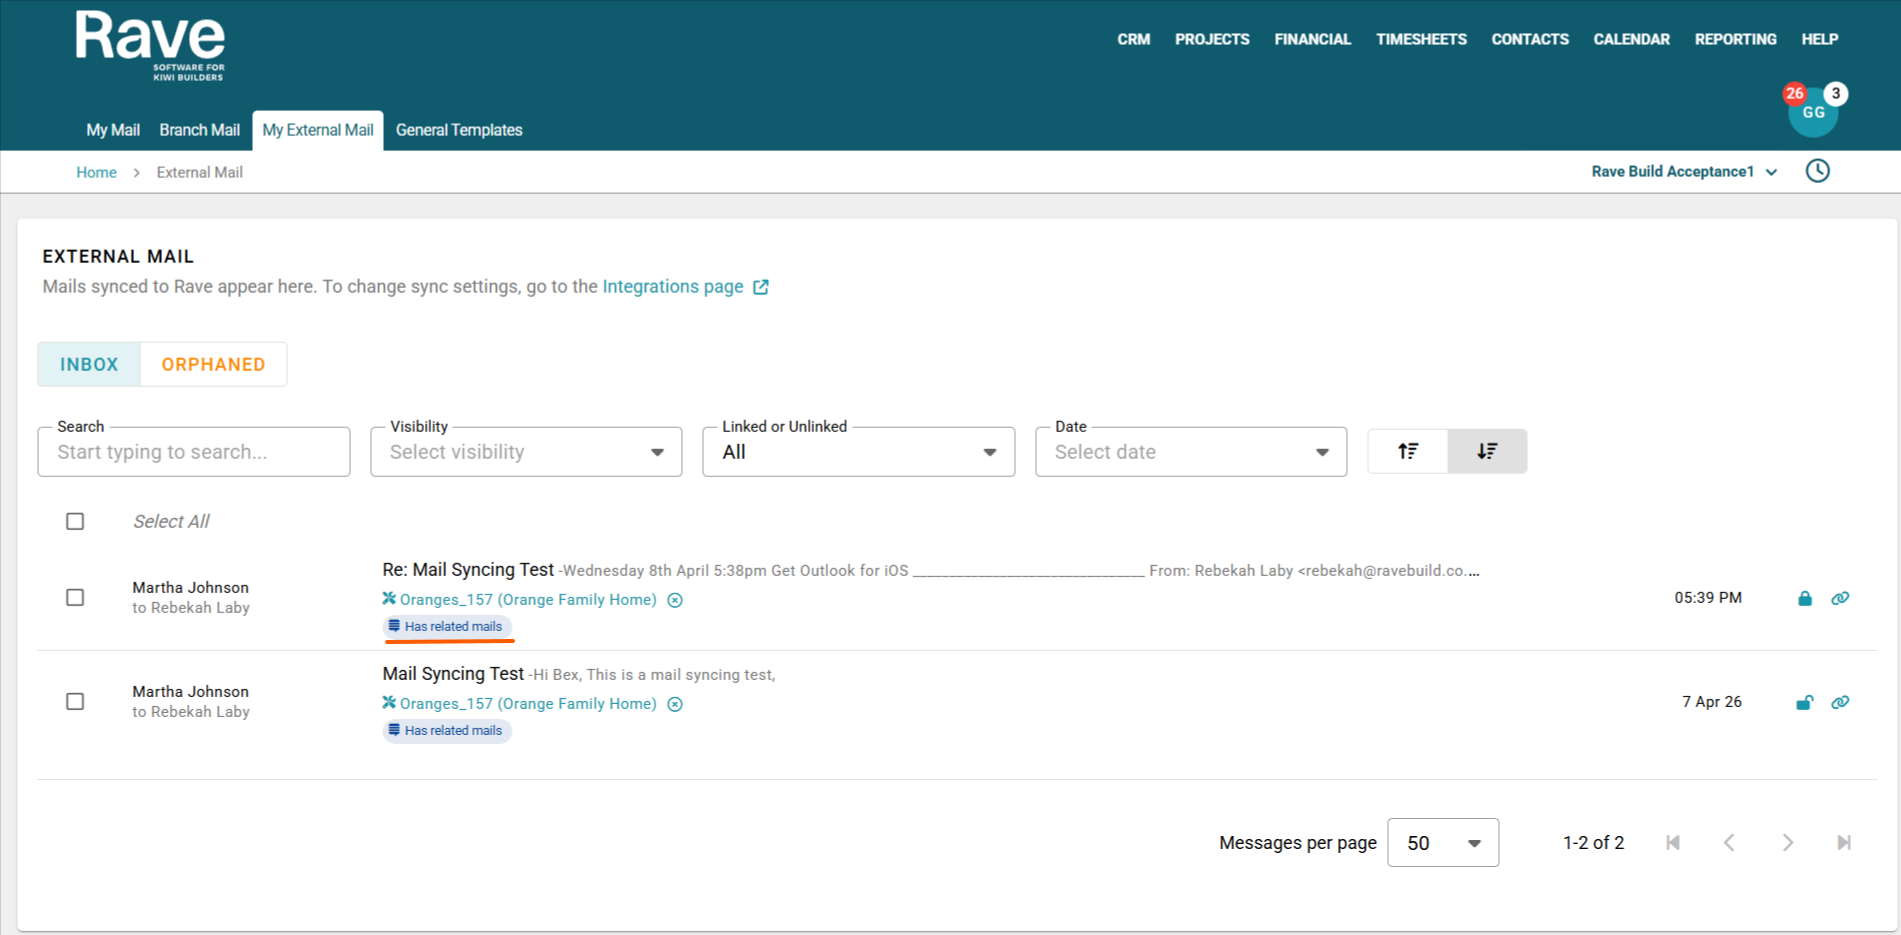Open the CALENDAR menu
1901x935 pixels.
pos(1632,39)
